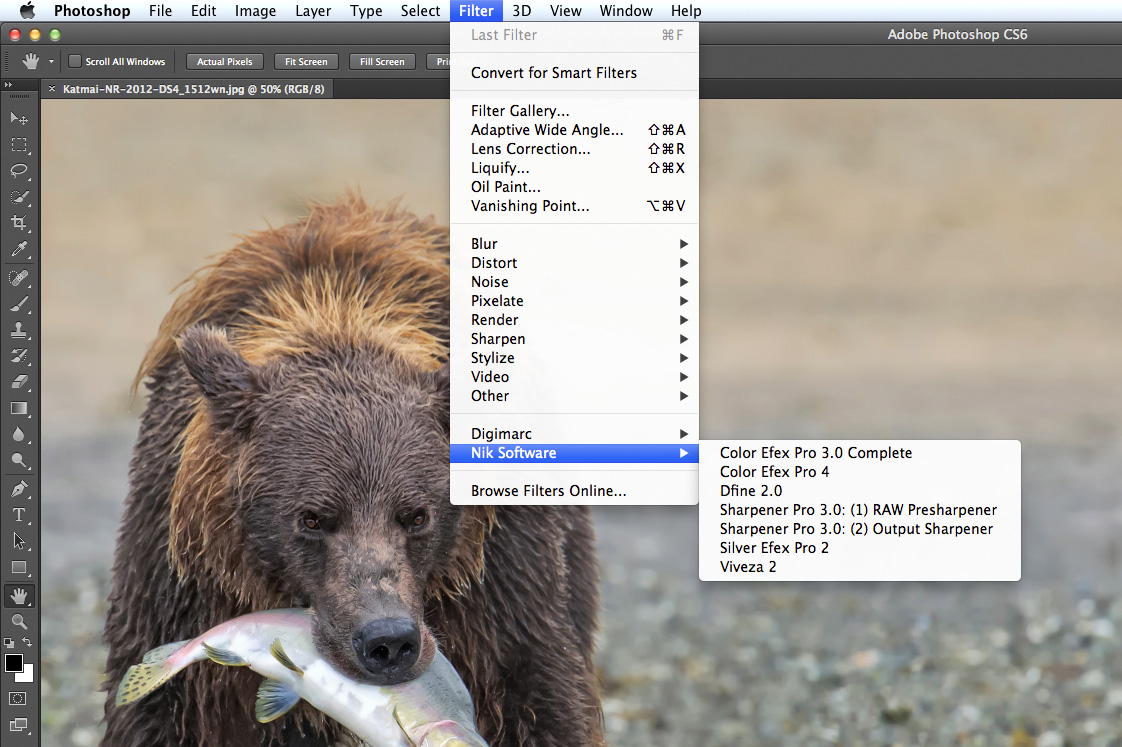The width and height of the screenshot is (1122, 747).
Task: Select the Rectangular Marquee tool
Action: point(19,145)
